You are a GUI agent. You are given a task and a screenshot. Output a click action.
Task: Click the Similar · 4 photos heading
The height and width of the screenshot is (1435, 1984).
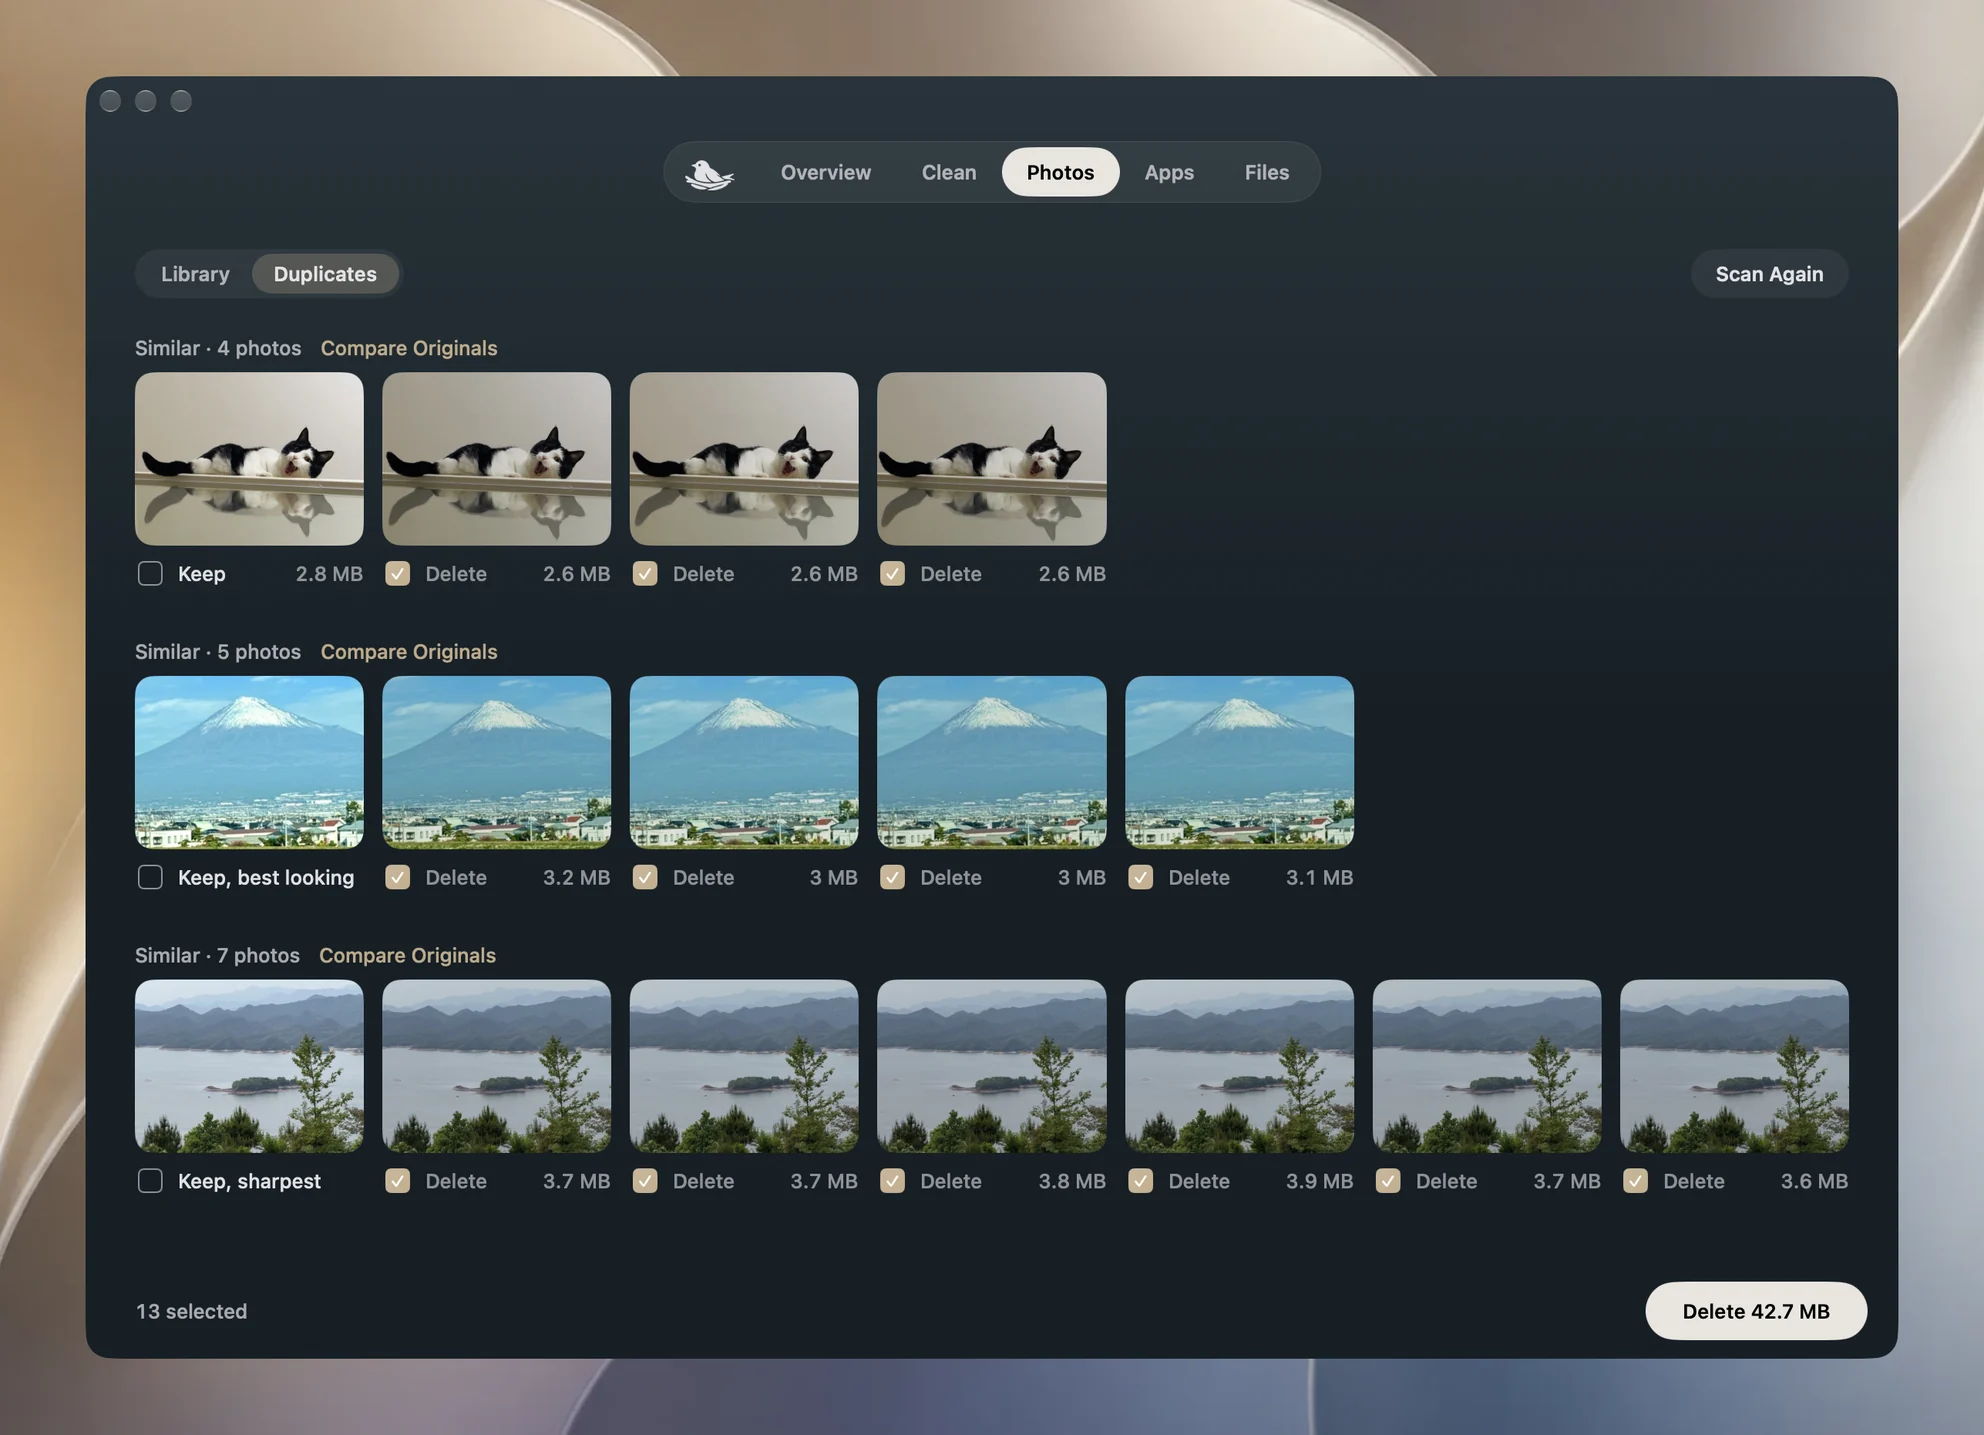pos(218,348)
